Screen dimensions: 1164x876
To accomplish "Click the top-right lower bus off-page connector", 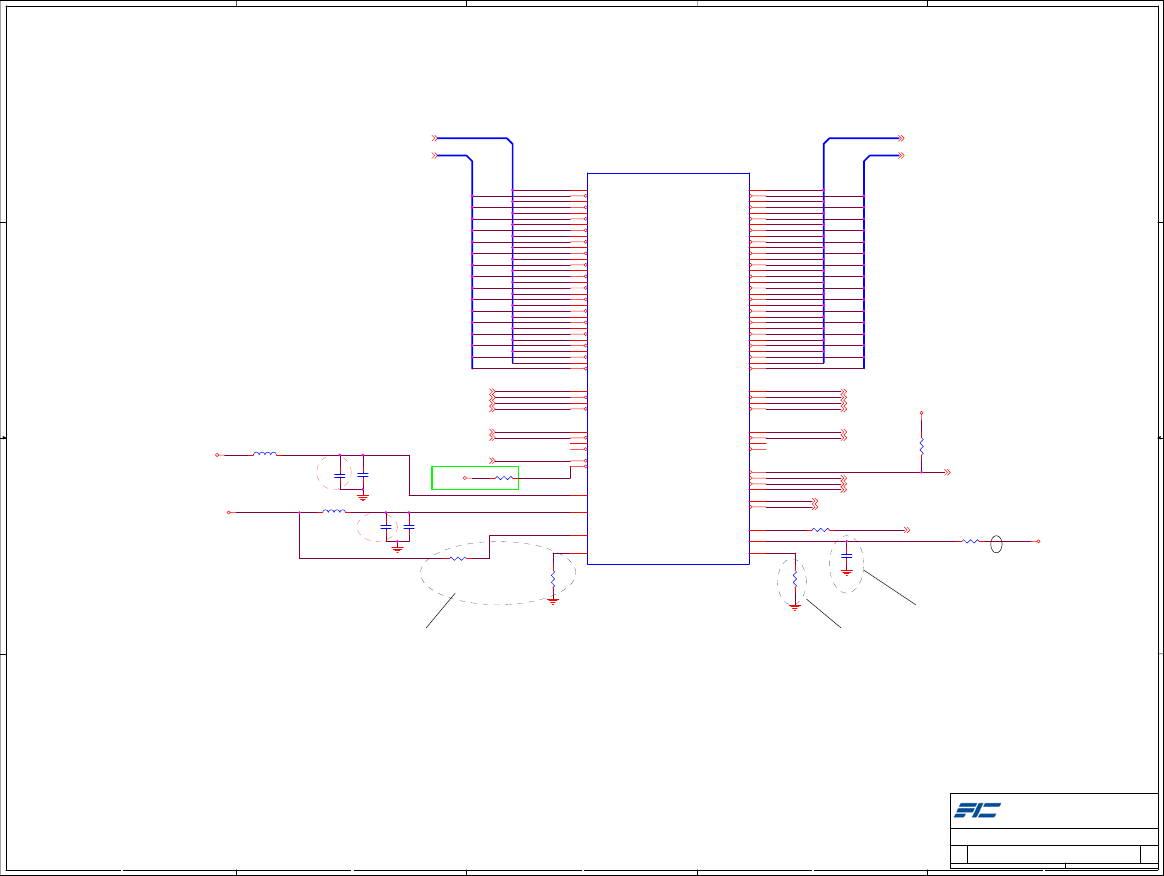I will (901, 155).
